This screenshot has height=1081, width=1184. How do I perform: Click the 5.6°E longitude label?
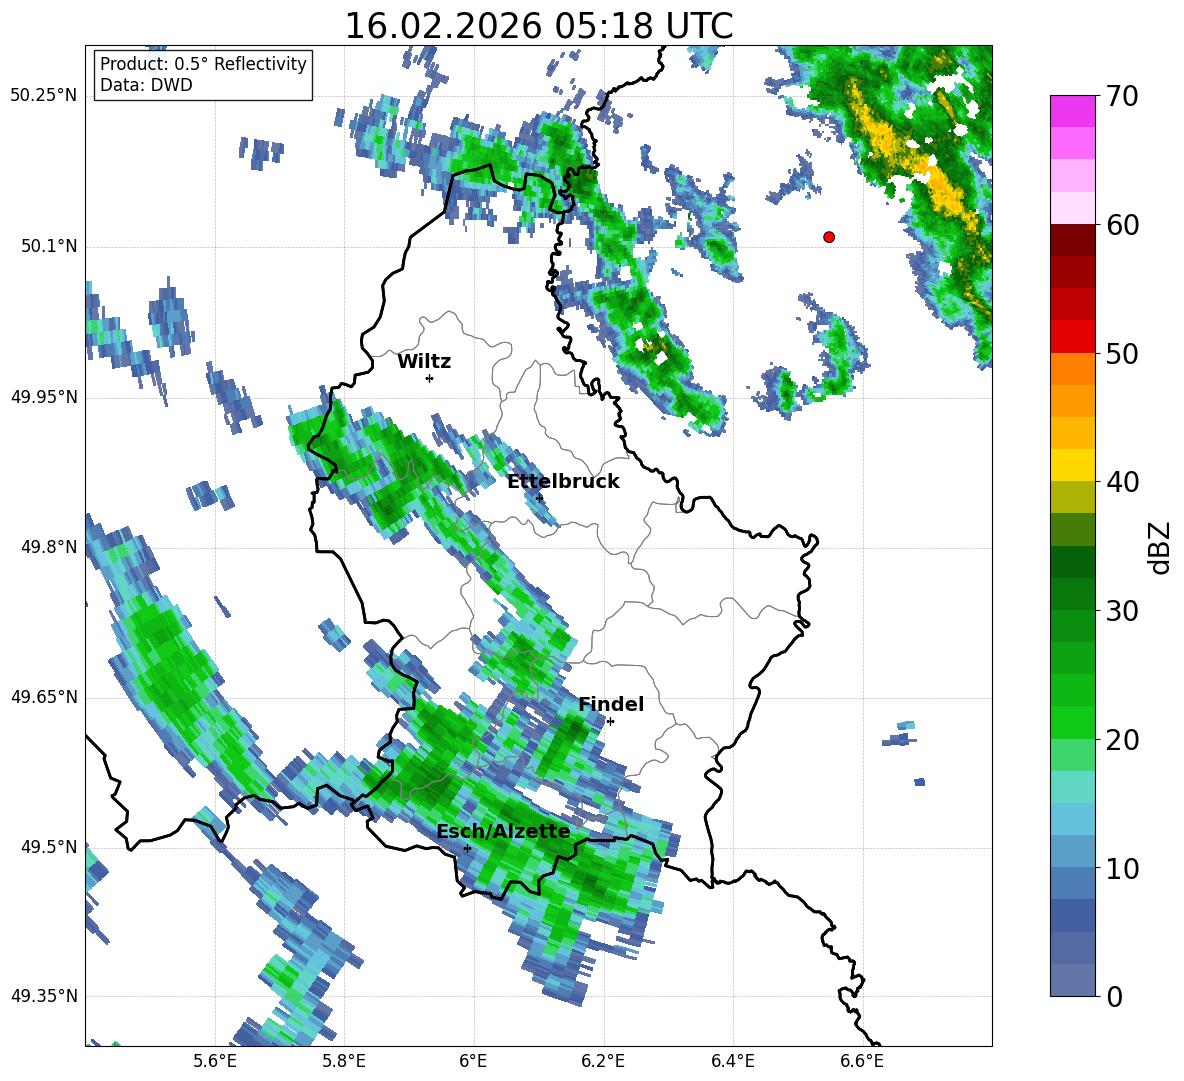pyautogui.click(x=215, y=1062)
